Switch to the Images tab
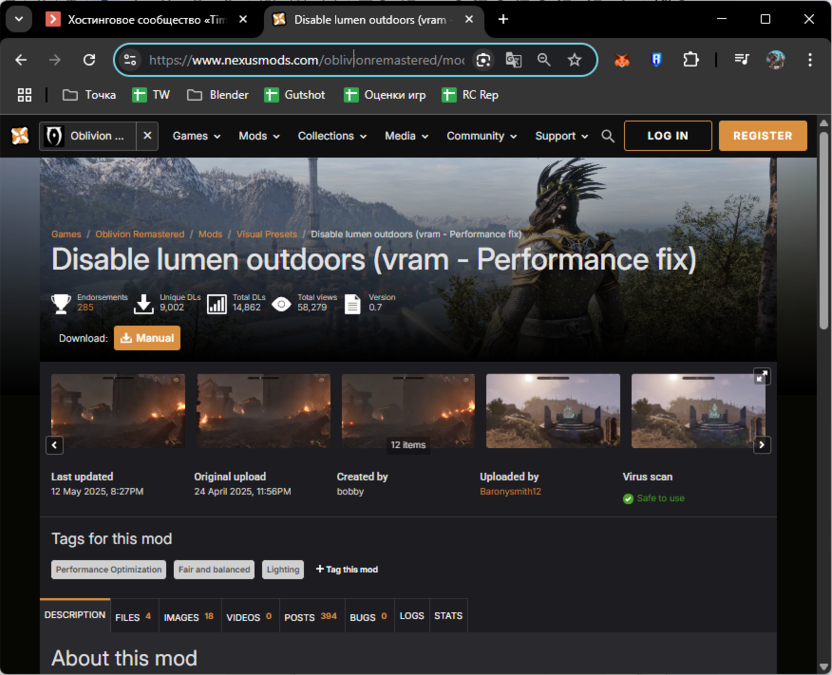The height and width of the screenshot is (675, 832). pos(189,617)
